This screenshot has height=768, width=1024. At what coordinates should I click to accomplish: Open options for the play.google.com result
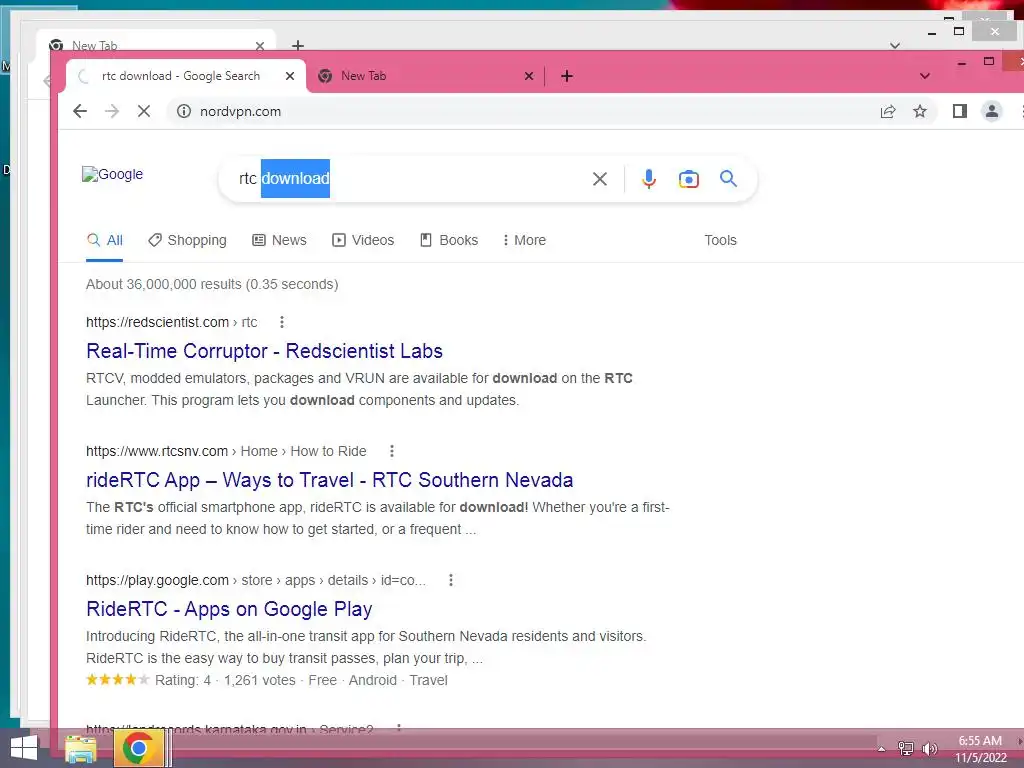(451, 580)
